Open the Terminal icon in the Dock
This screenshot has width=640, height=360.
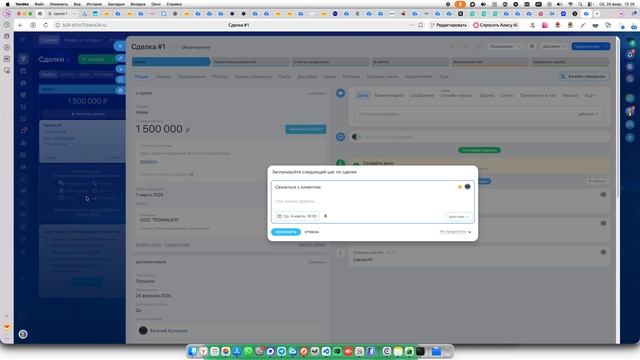pos(420,351)
